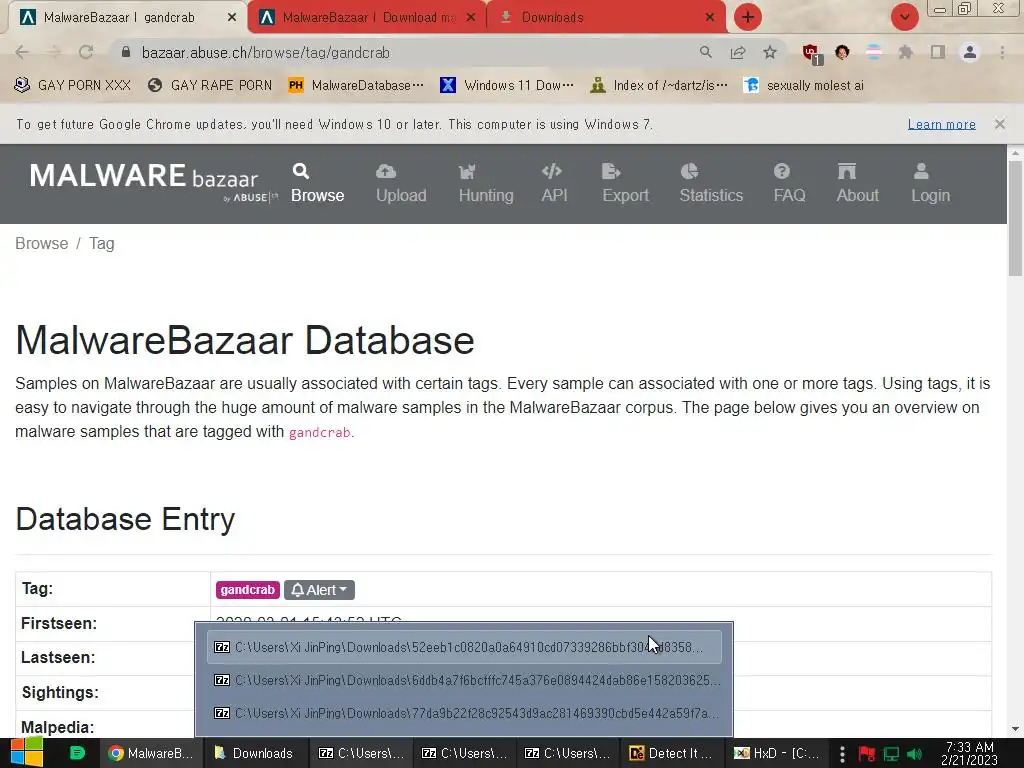Click the MALWARE bazaar logo

point(153,182)
